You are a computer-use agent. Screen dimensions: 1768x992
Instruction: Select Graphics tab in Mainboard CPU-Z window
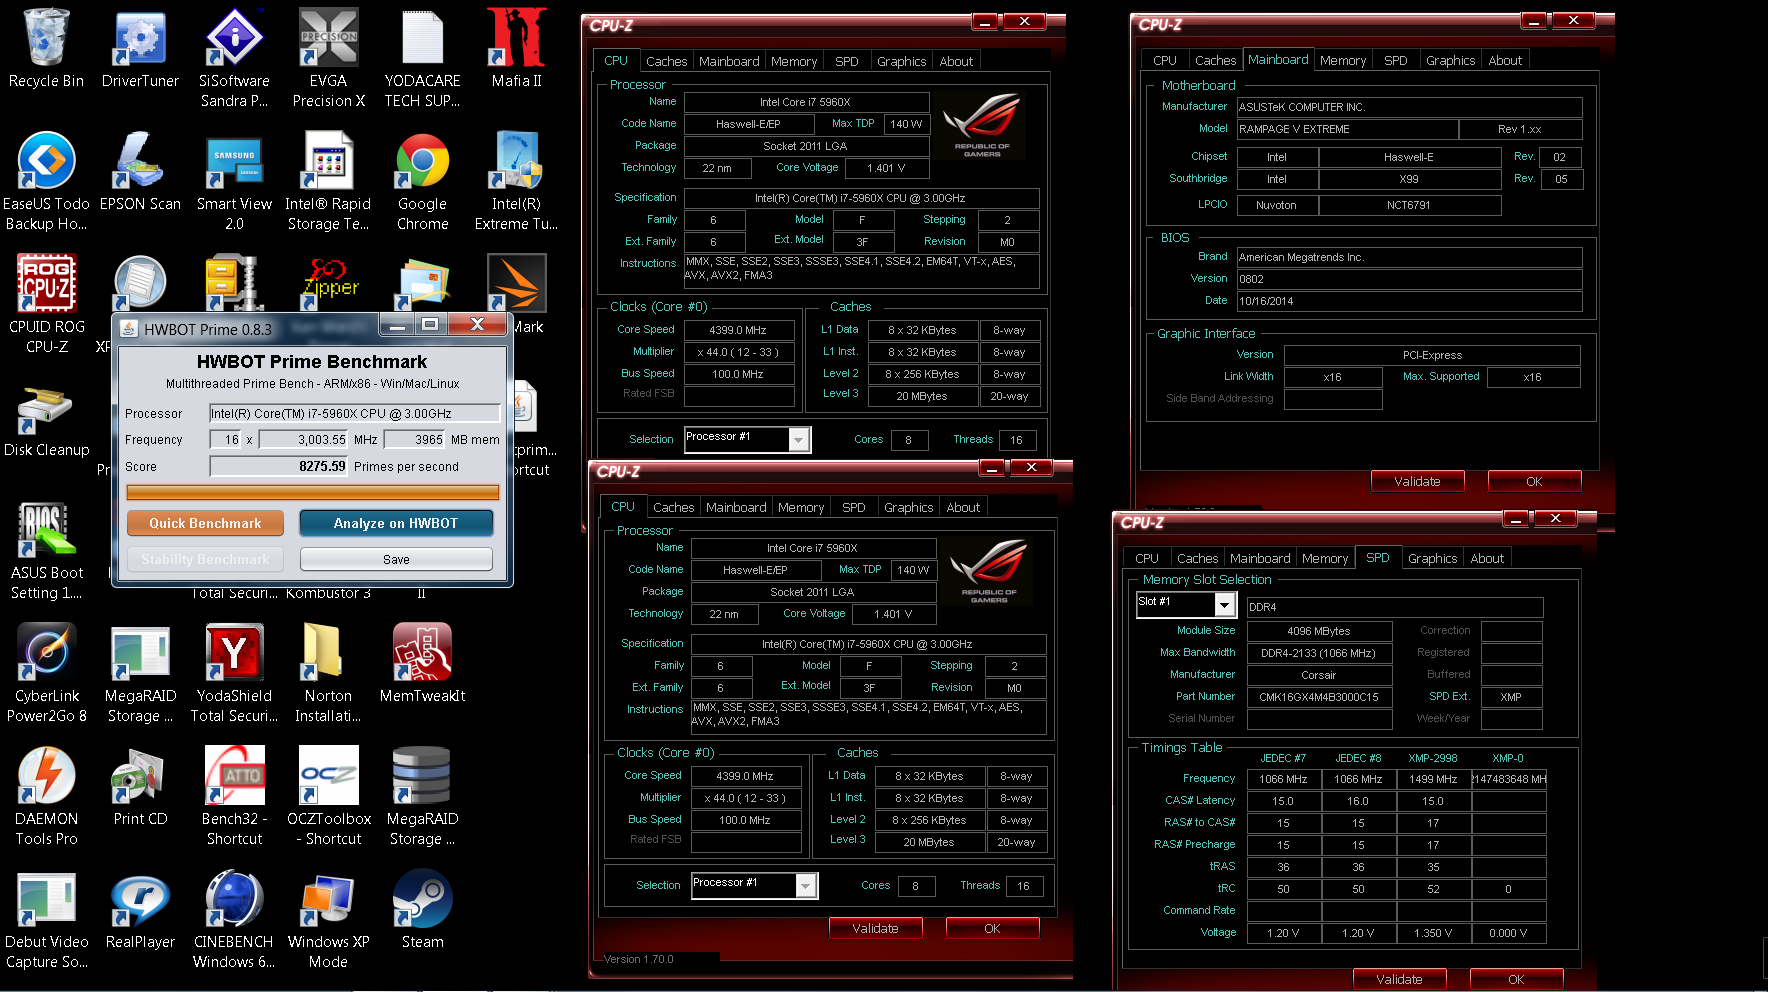tap(1450, 61)
